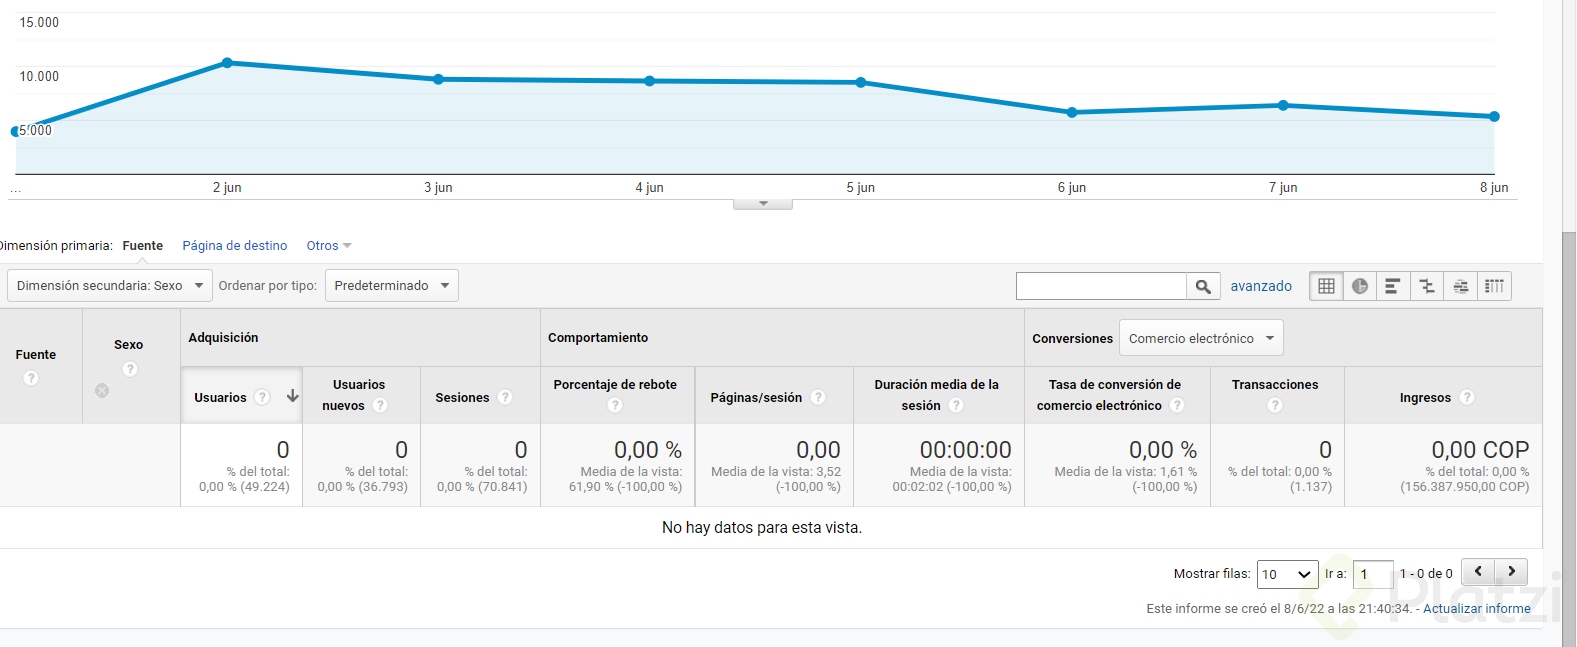Open help for Usuarios metric
The width and height of the screenshot is (1577, 647).
pyautogui.click(x=262, y=397)
